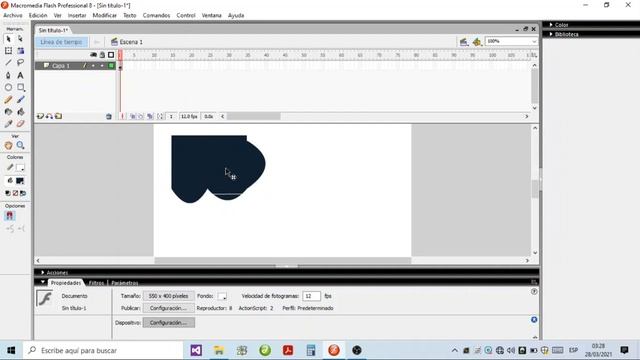Toggle lock for all layers (padlock)
Image resolution: width=640 pixels, height=360 pixels.
click(102, 55)
